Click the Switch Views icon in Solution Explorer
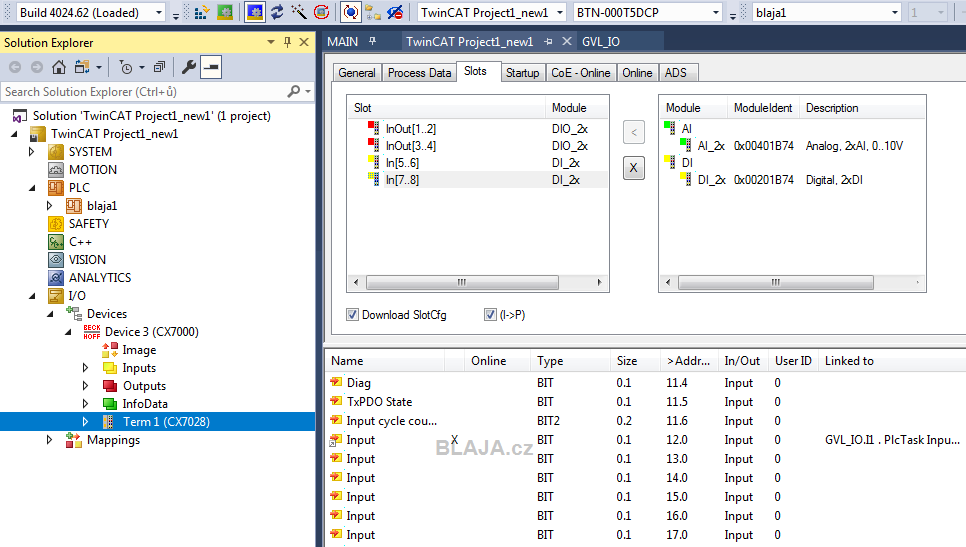Screen dimensions: 966x547 [82, 67]
